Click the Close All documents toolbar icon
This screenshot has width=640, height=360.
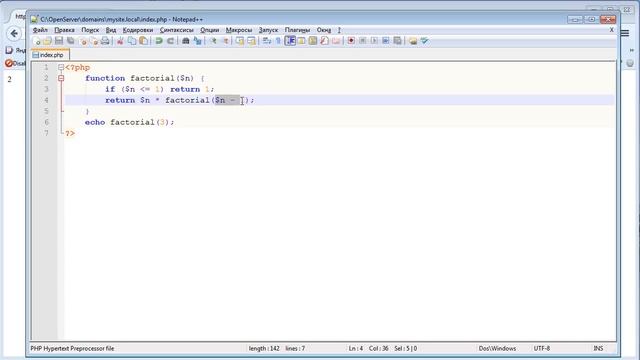point(94,41)
